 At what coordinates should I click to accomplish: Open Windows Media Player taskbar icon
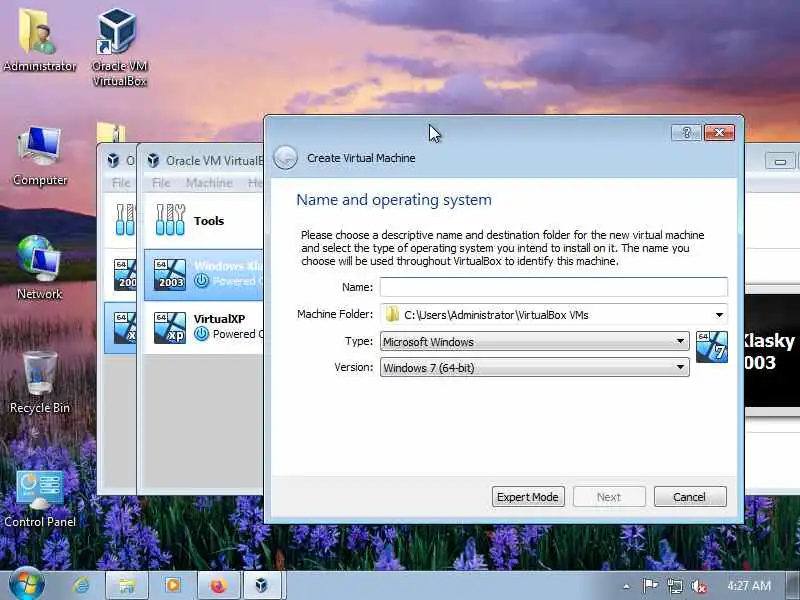pos(172,585)
